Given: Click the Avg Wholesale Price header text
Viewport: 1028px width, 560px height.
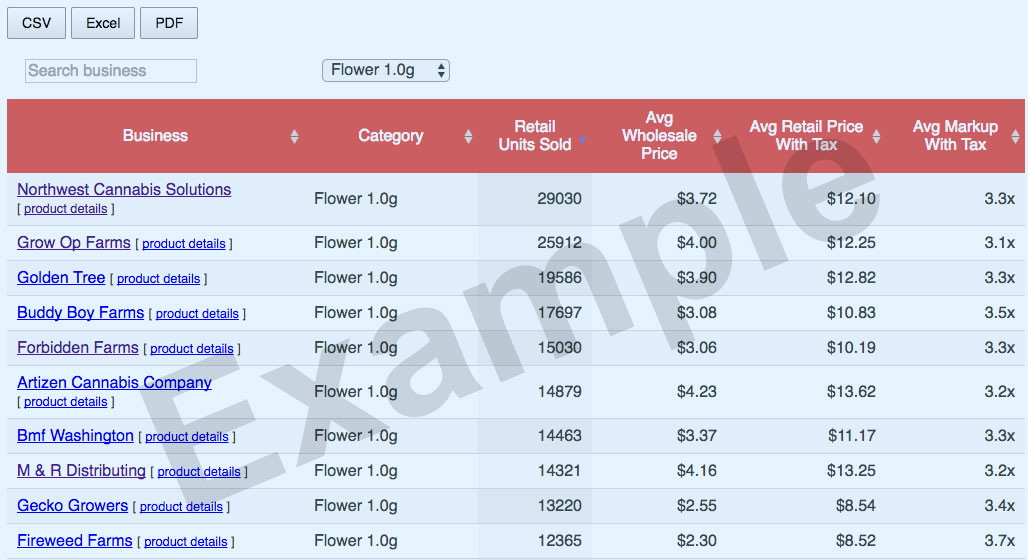Looking at the screenshot, I should pyautogui.click(x=659, y=136).
